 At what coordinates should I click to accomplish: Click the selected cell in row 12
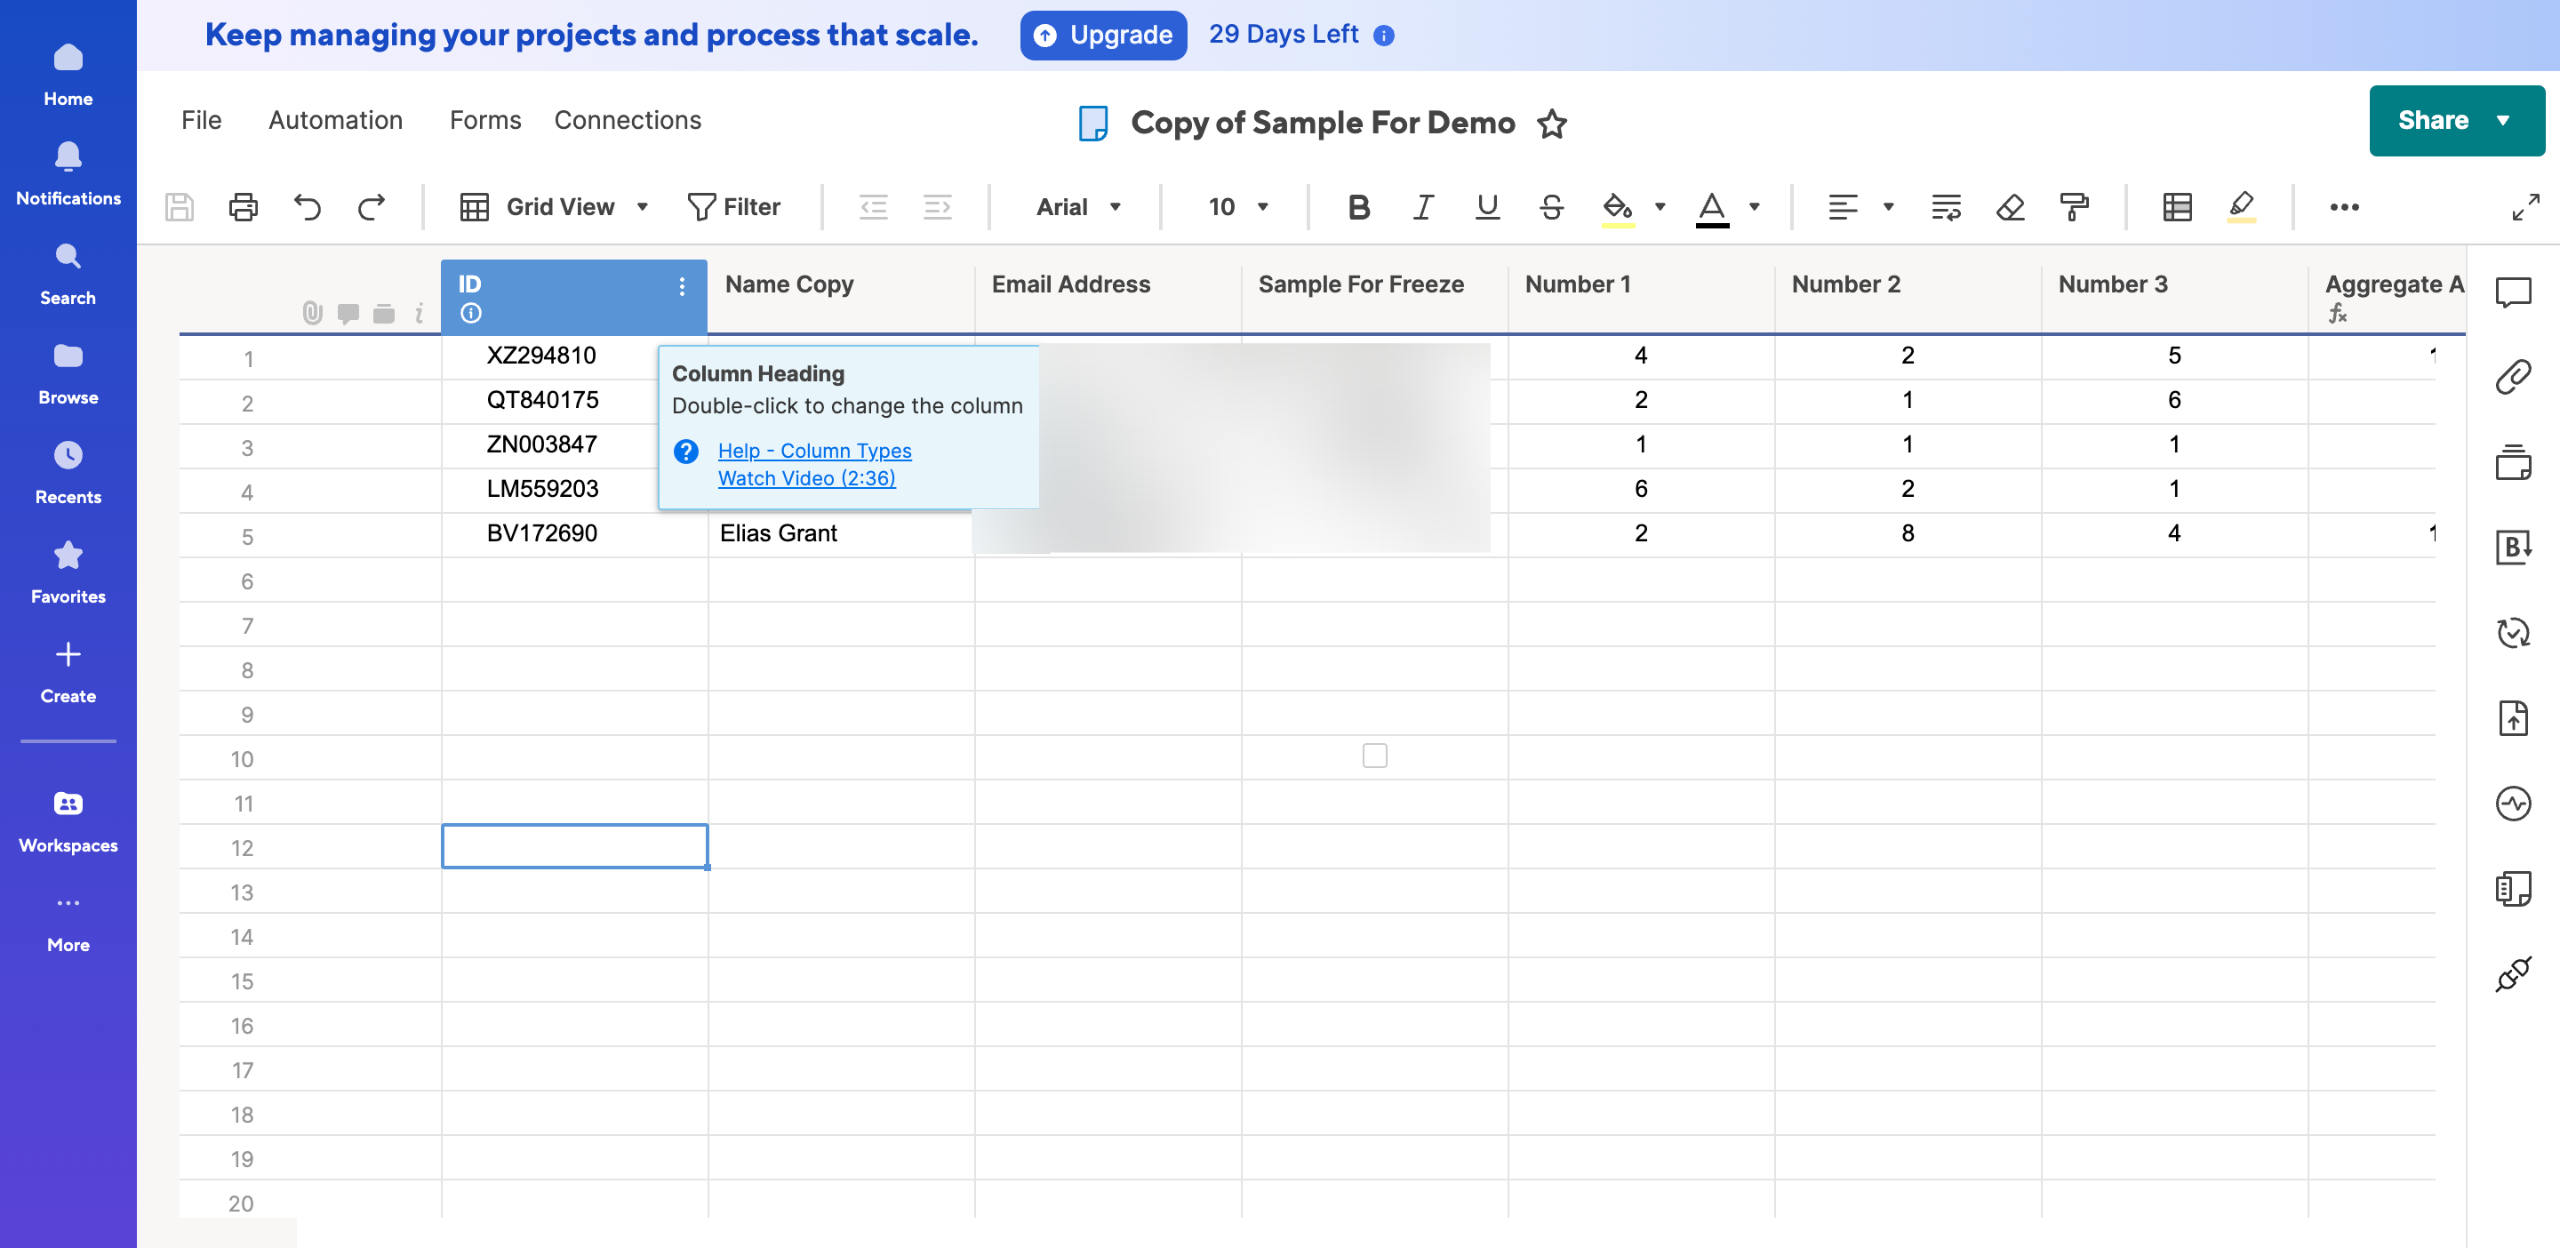pyautogui.click(x=575, y=847)
